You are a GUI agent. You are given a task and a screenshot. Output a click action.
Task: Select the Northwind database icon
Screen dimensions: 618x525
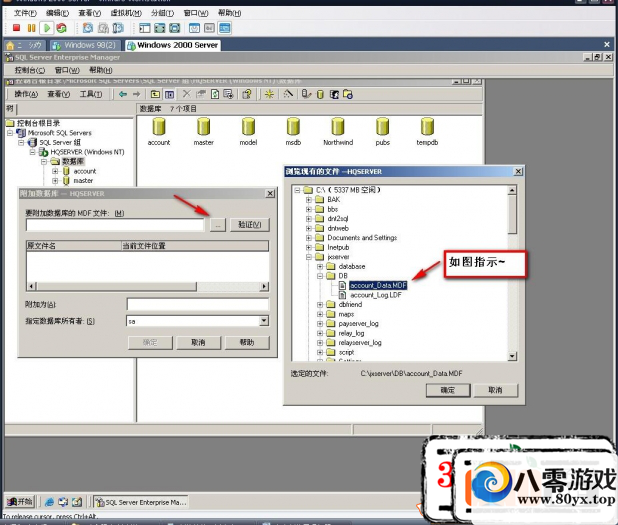point(338,132)
